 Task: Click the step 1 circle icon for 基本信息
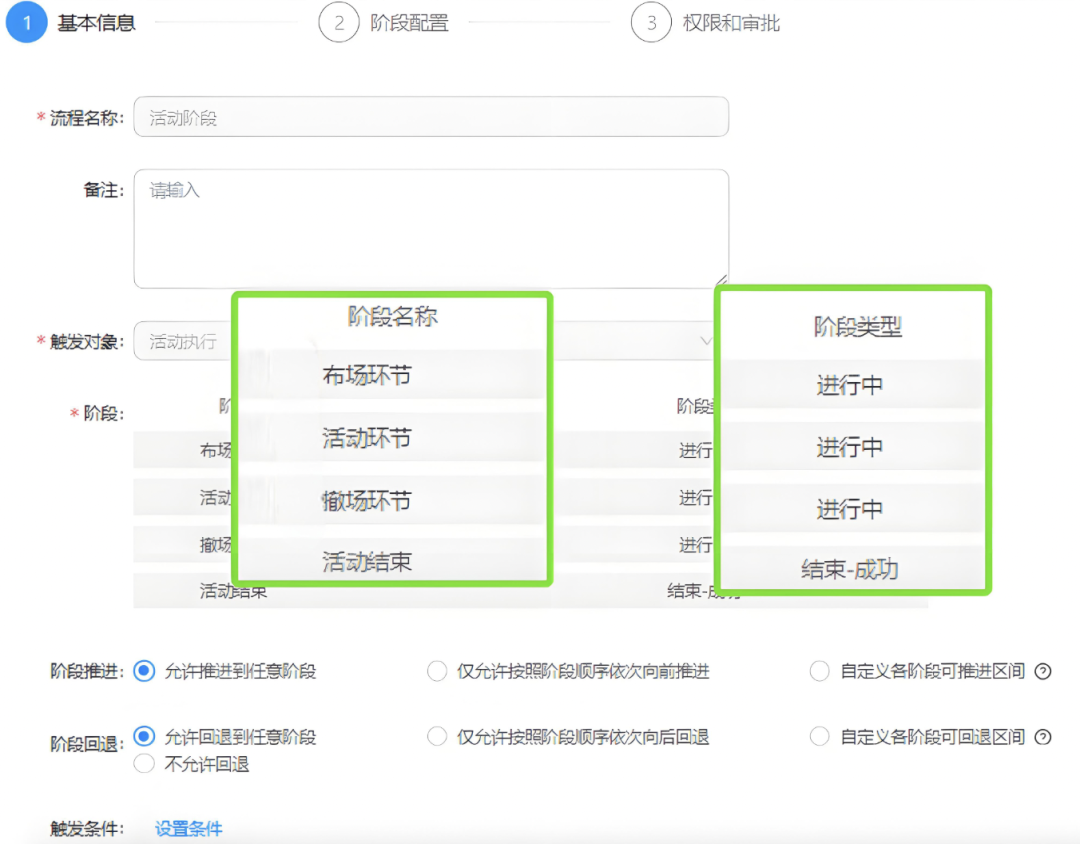coord(27,22)
